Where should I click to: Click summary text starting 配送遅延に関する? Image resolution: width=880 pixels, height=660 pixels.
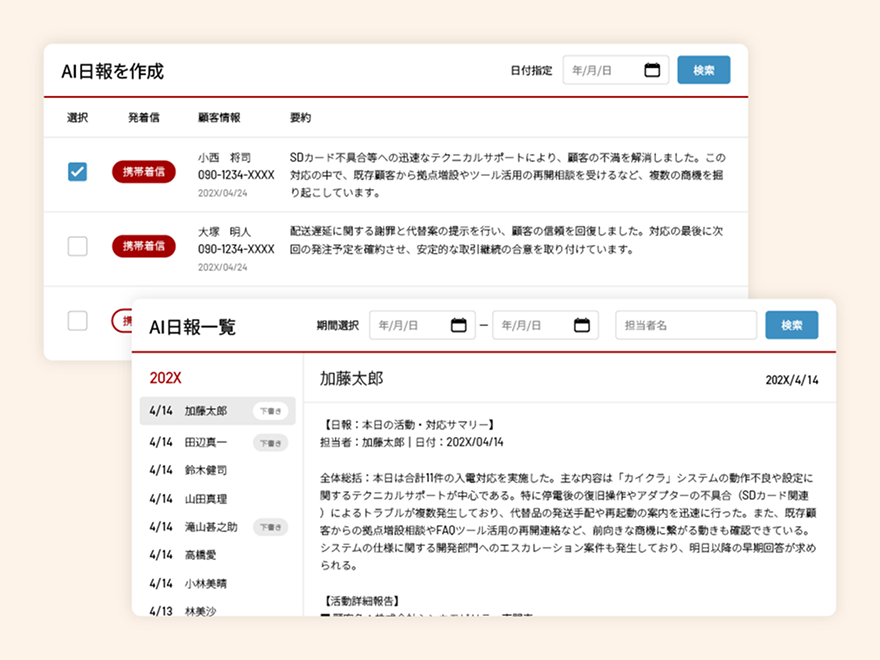[507, 240]
